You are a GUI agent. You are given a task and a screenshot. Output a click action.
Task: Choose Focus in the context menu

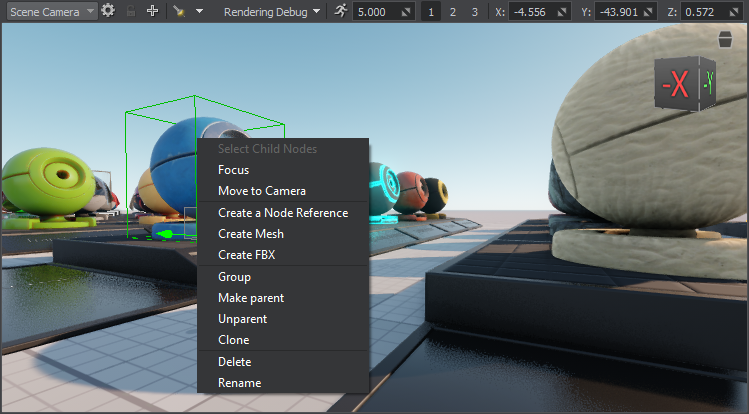point(233,170)
